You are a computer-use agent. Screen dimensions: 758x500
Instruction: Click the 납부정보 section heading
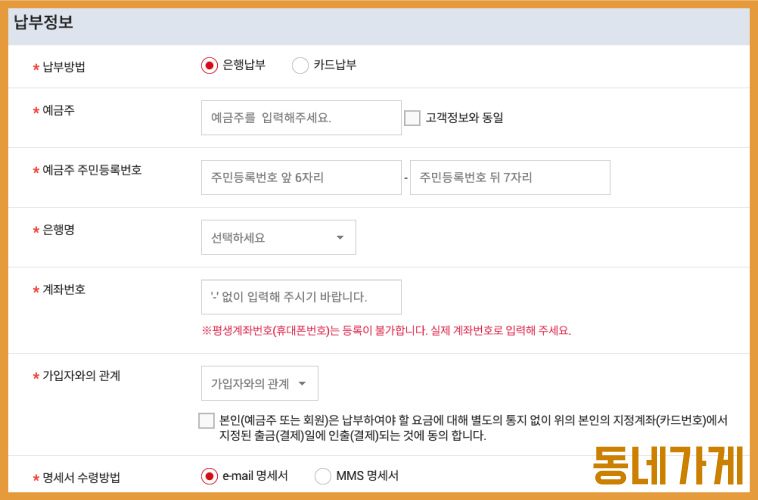[x=44, y=22]
